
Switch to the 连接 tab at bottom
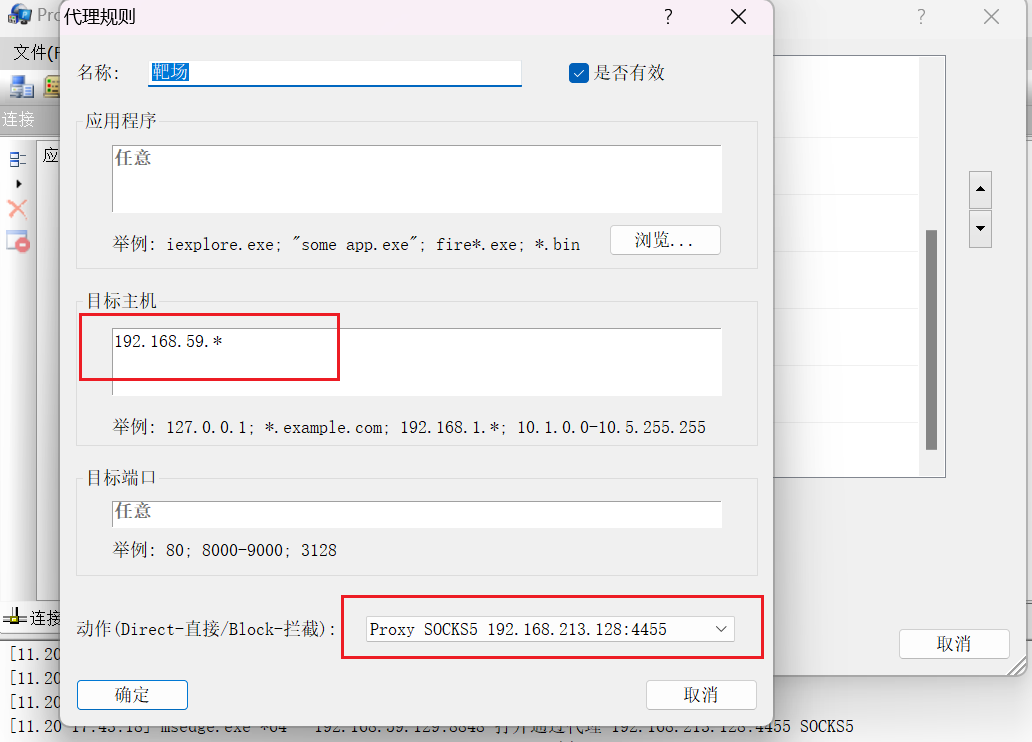click(34, 618)
